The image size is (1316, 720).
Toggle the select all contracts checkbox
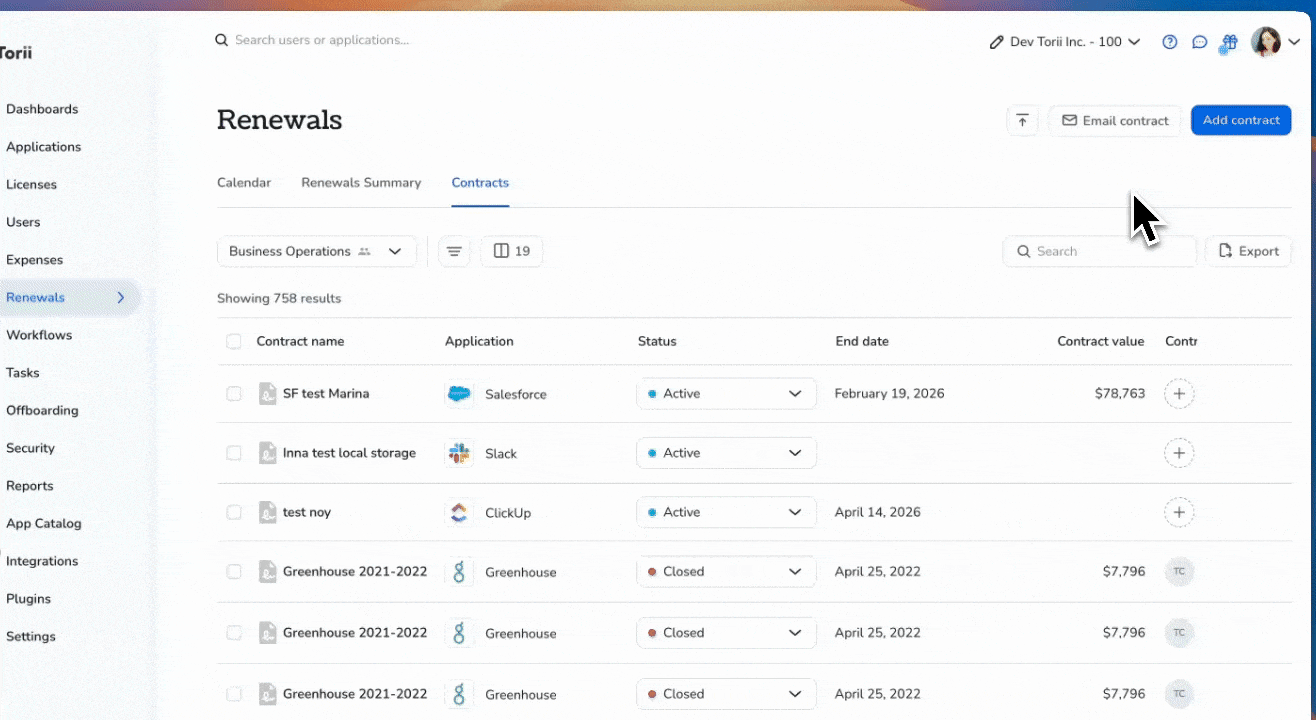coord(234,341)
